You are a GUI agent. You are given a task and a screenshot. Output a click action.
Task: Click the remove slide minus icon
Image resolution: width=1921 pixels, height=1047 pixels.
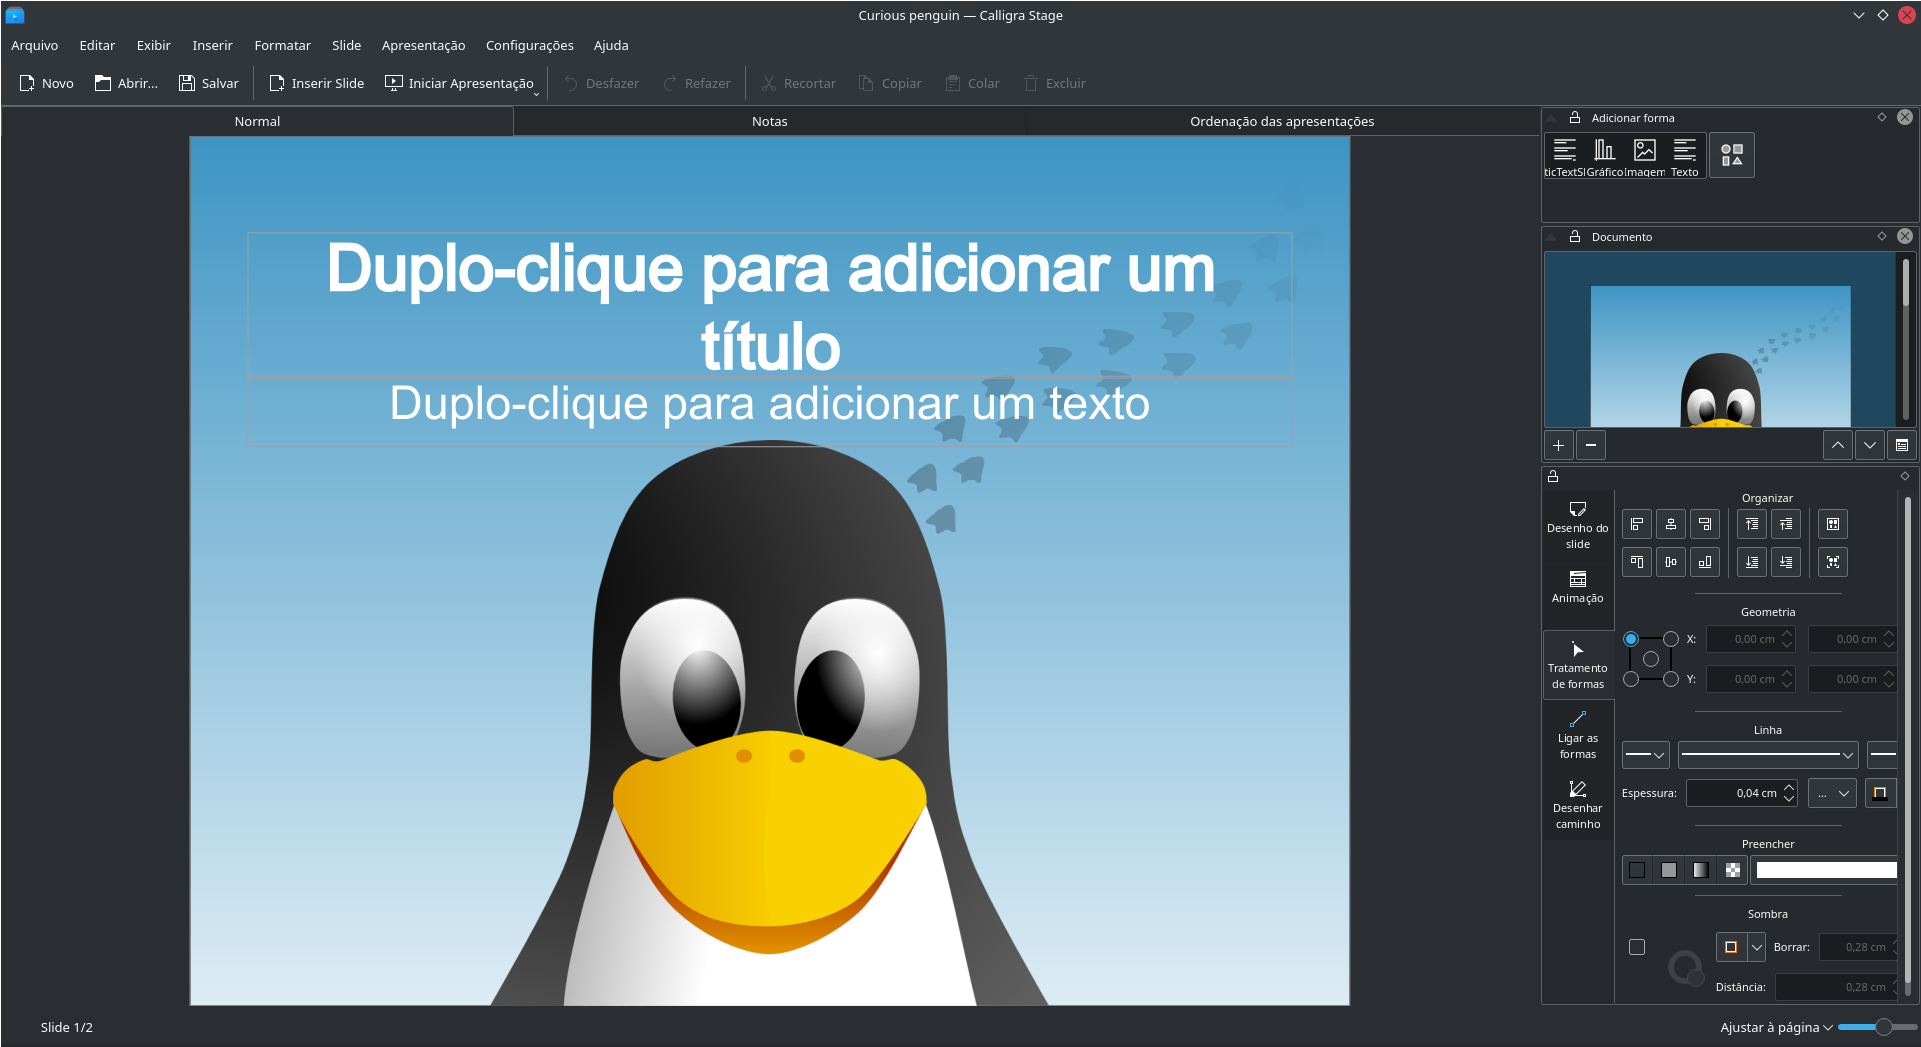(x=1590, y=445)
